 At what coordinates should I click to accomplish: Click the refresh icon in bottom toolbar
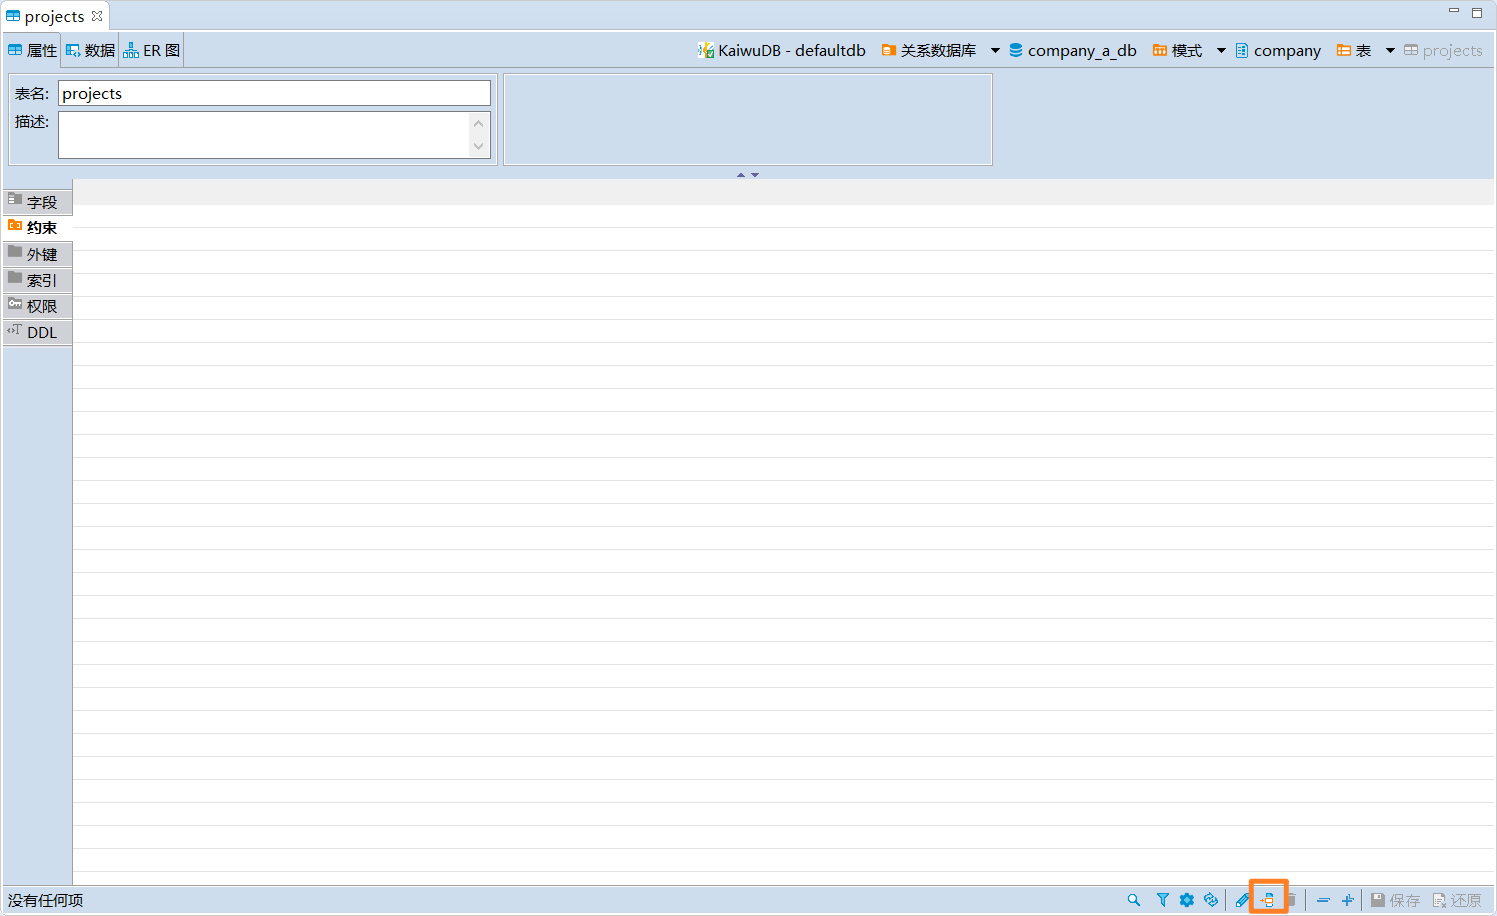click(1211, 900)
